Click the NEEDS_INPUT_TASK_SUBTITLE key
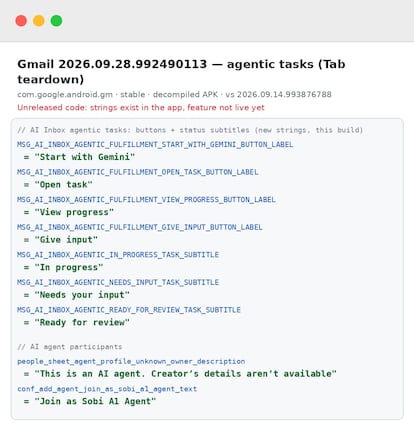 (118, 282)
